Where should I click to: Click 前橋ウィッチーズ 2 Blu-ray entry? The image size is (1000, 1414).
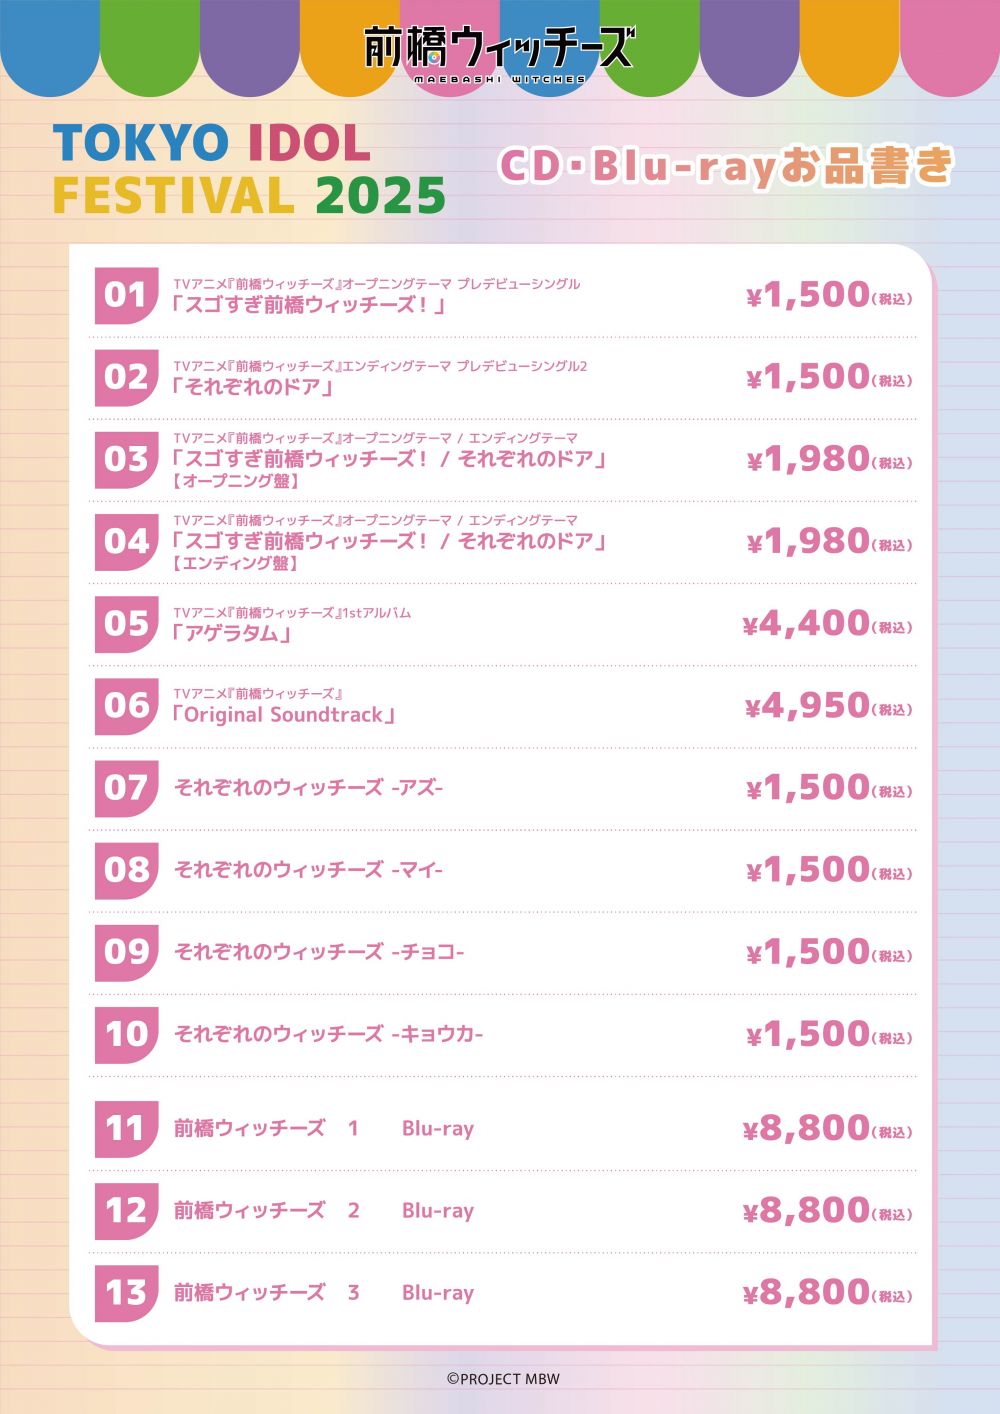pyautogui.click(x=324, y=1211)
